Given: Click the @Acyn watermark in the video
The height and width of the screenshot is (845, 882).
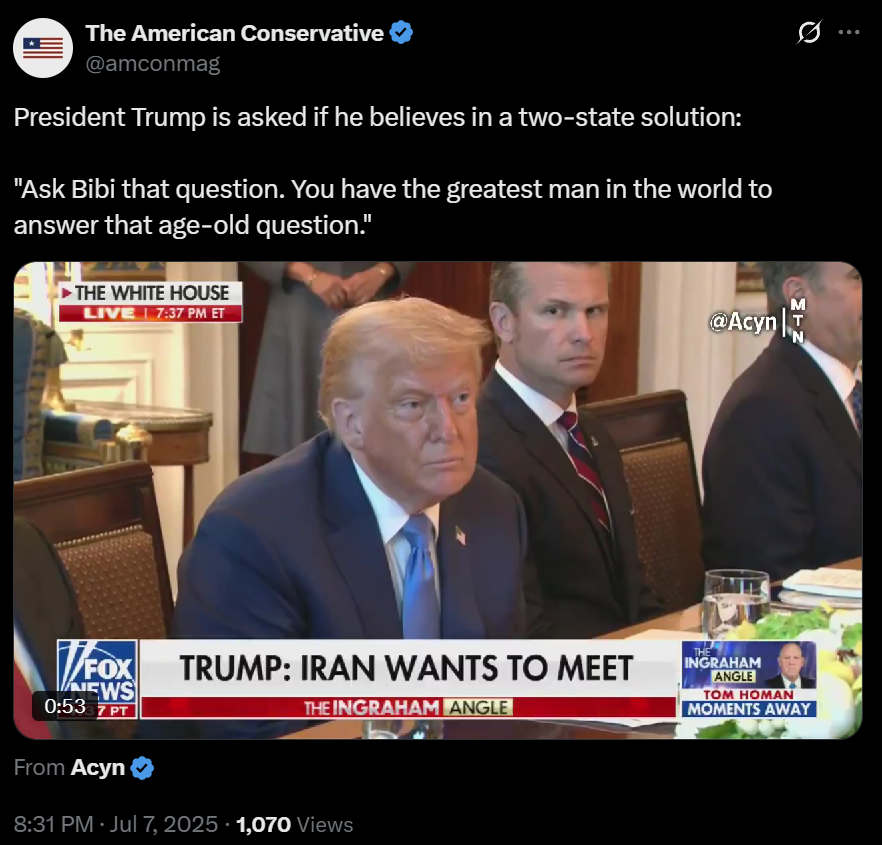Looking at the screenshot, I should (x=742, y=322).
